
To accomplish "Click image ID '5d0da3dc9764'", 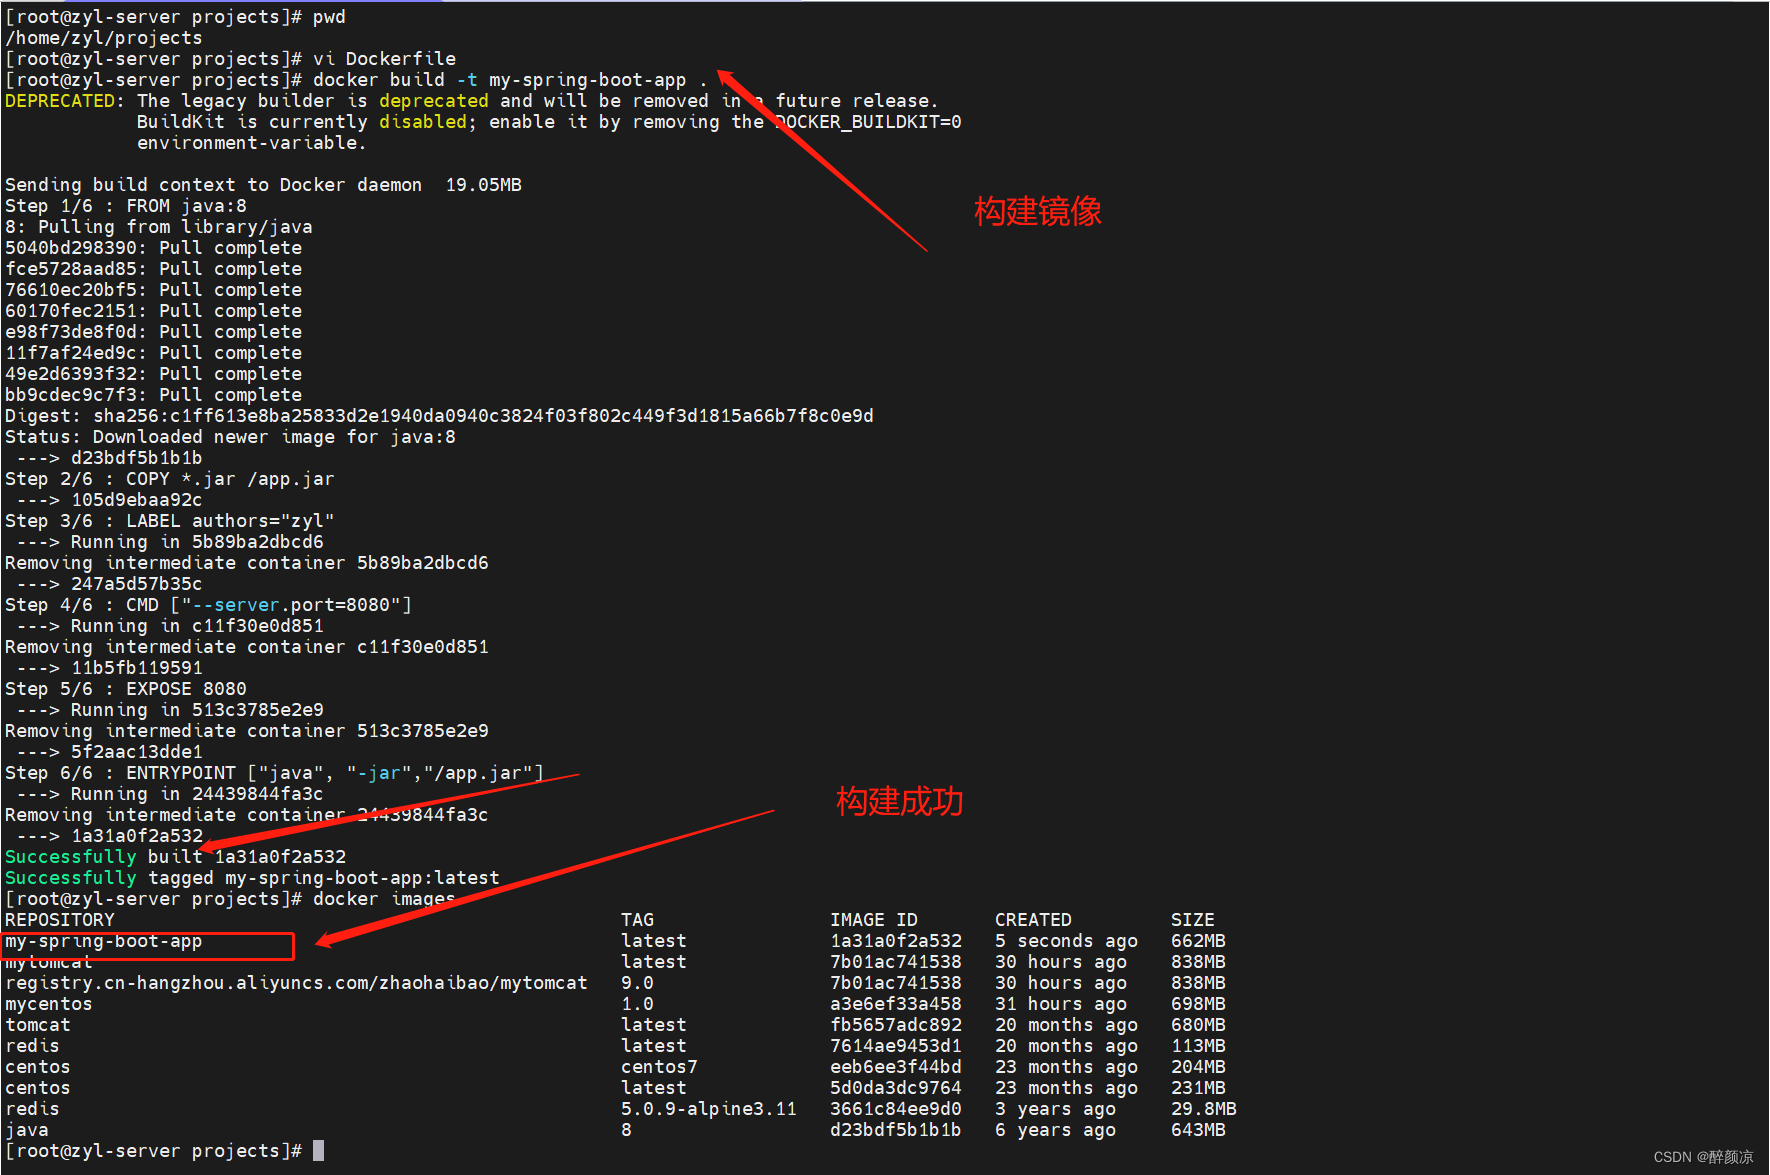I will 896,1088.
